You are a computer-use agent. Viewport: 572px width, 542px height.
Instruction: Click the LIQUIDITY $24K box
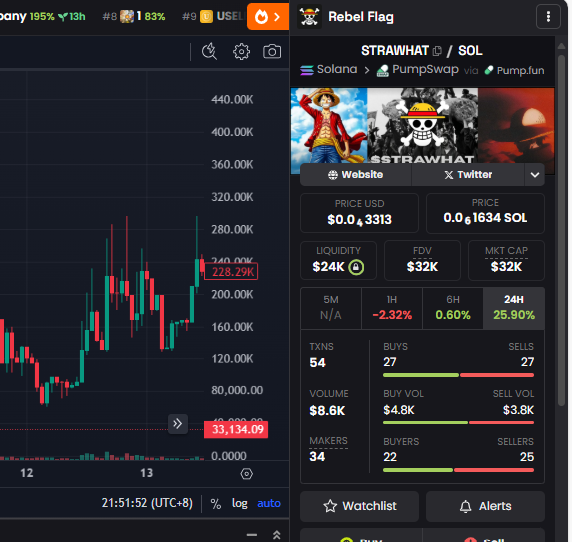coord(338,260)
